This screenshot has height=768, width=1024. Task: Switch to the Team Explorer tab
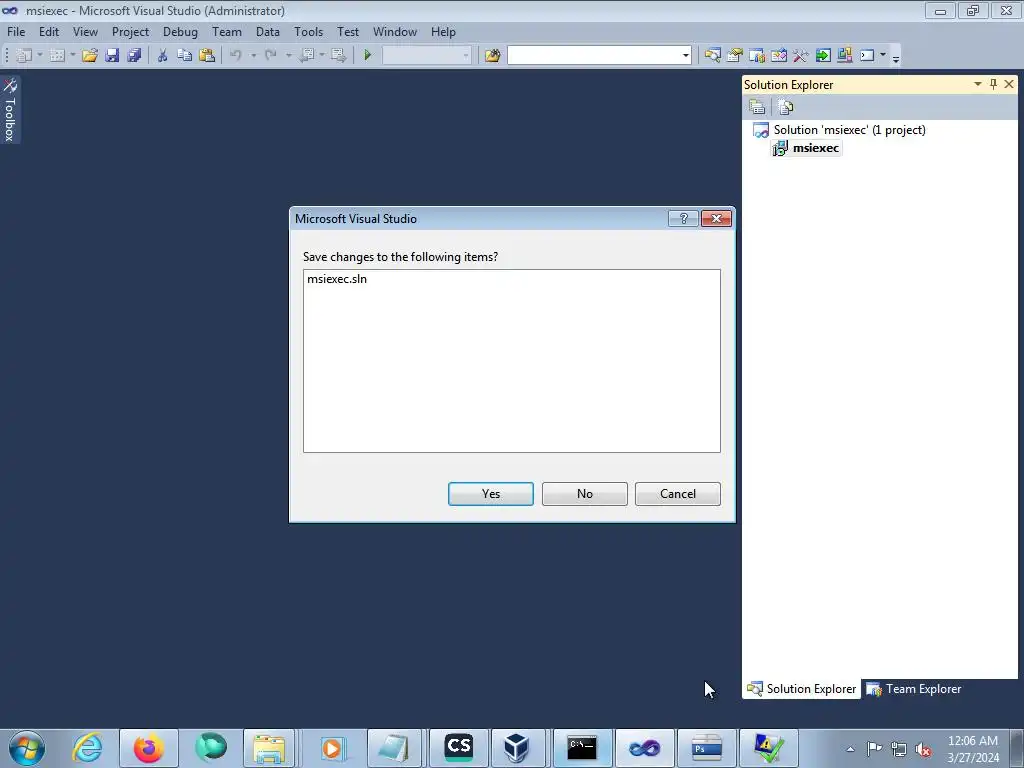point(914,689)
